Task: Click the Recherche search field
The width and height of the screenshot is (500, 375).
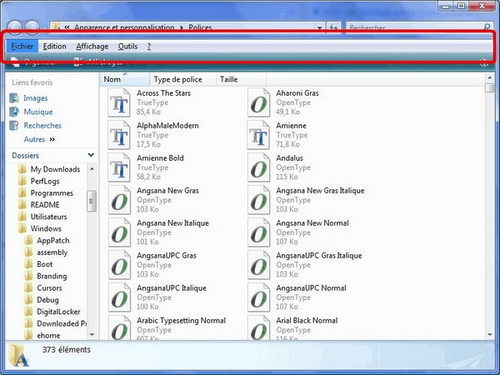Action: (414, 27)
